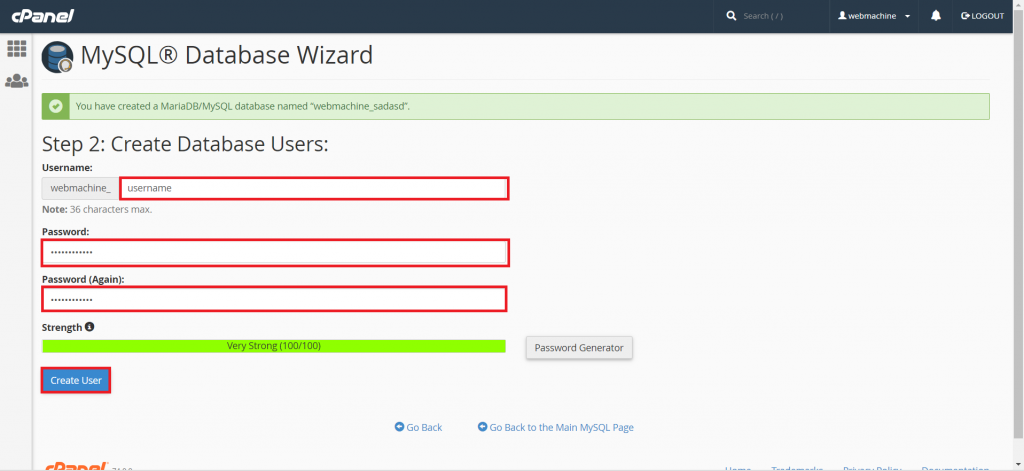Screen dimensions: 1024x471
Task: Open the User Manager people icon
Action: 16,81
